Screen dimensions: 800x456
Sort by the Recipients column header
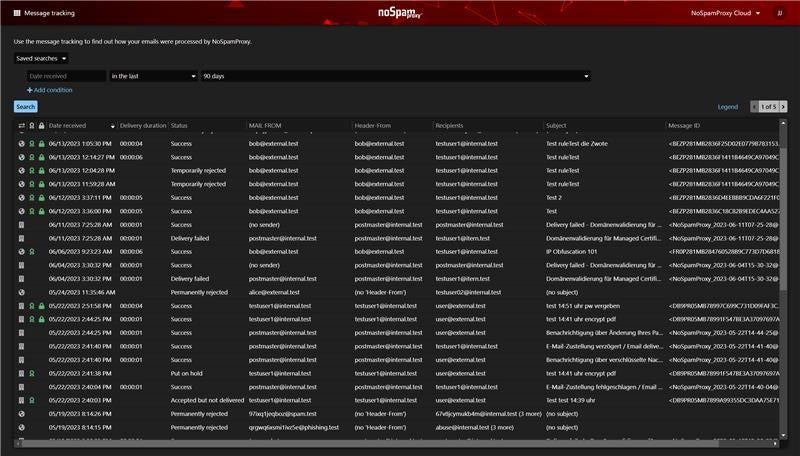click(x=449, y=125)
